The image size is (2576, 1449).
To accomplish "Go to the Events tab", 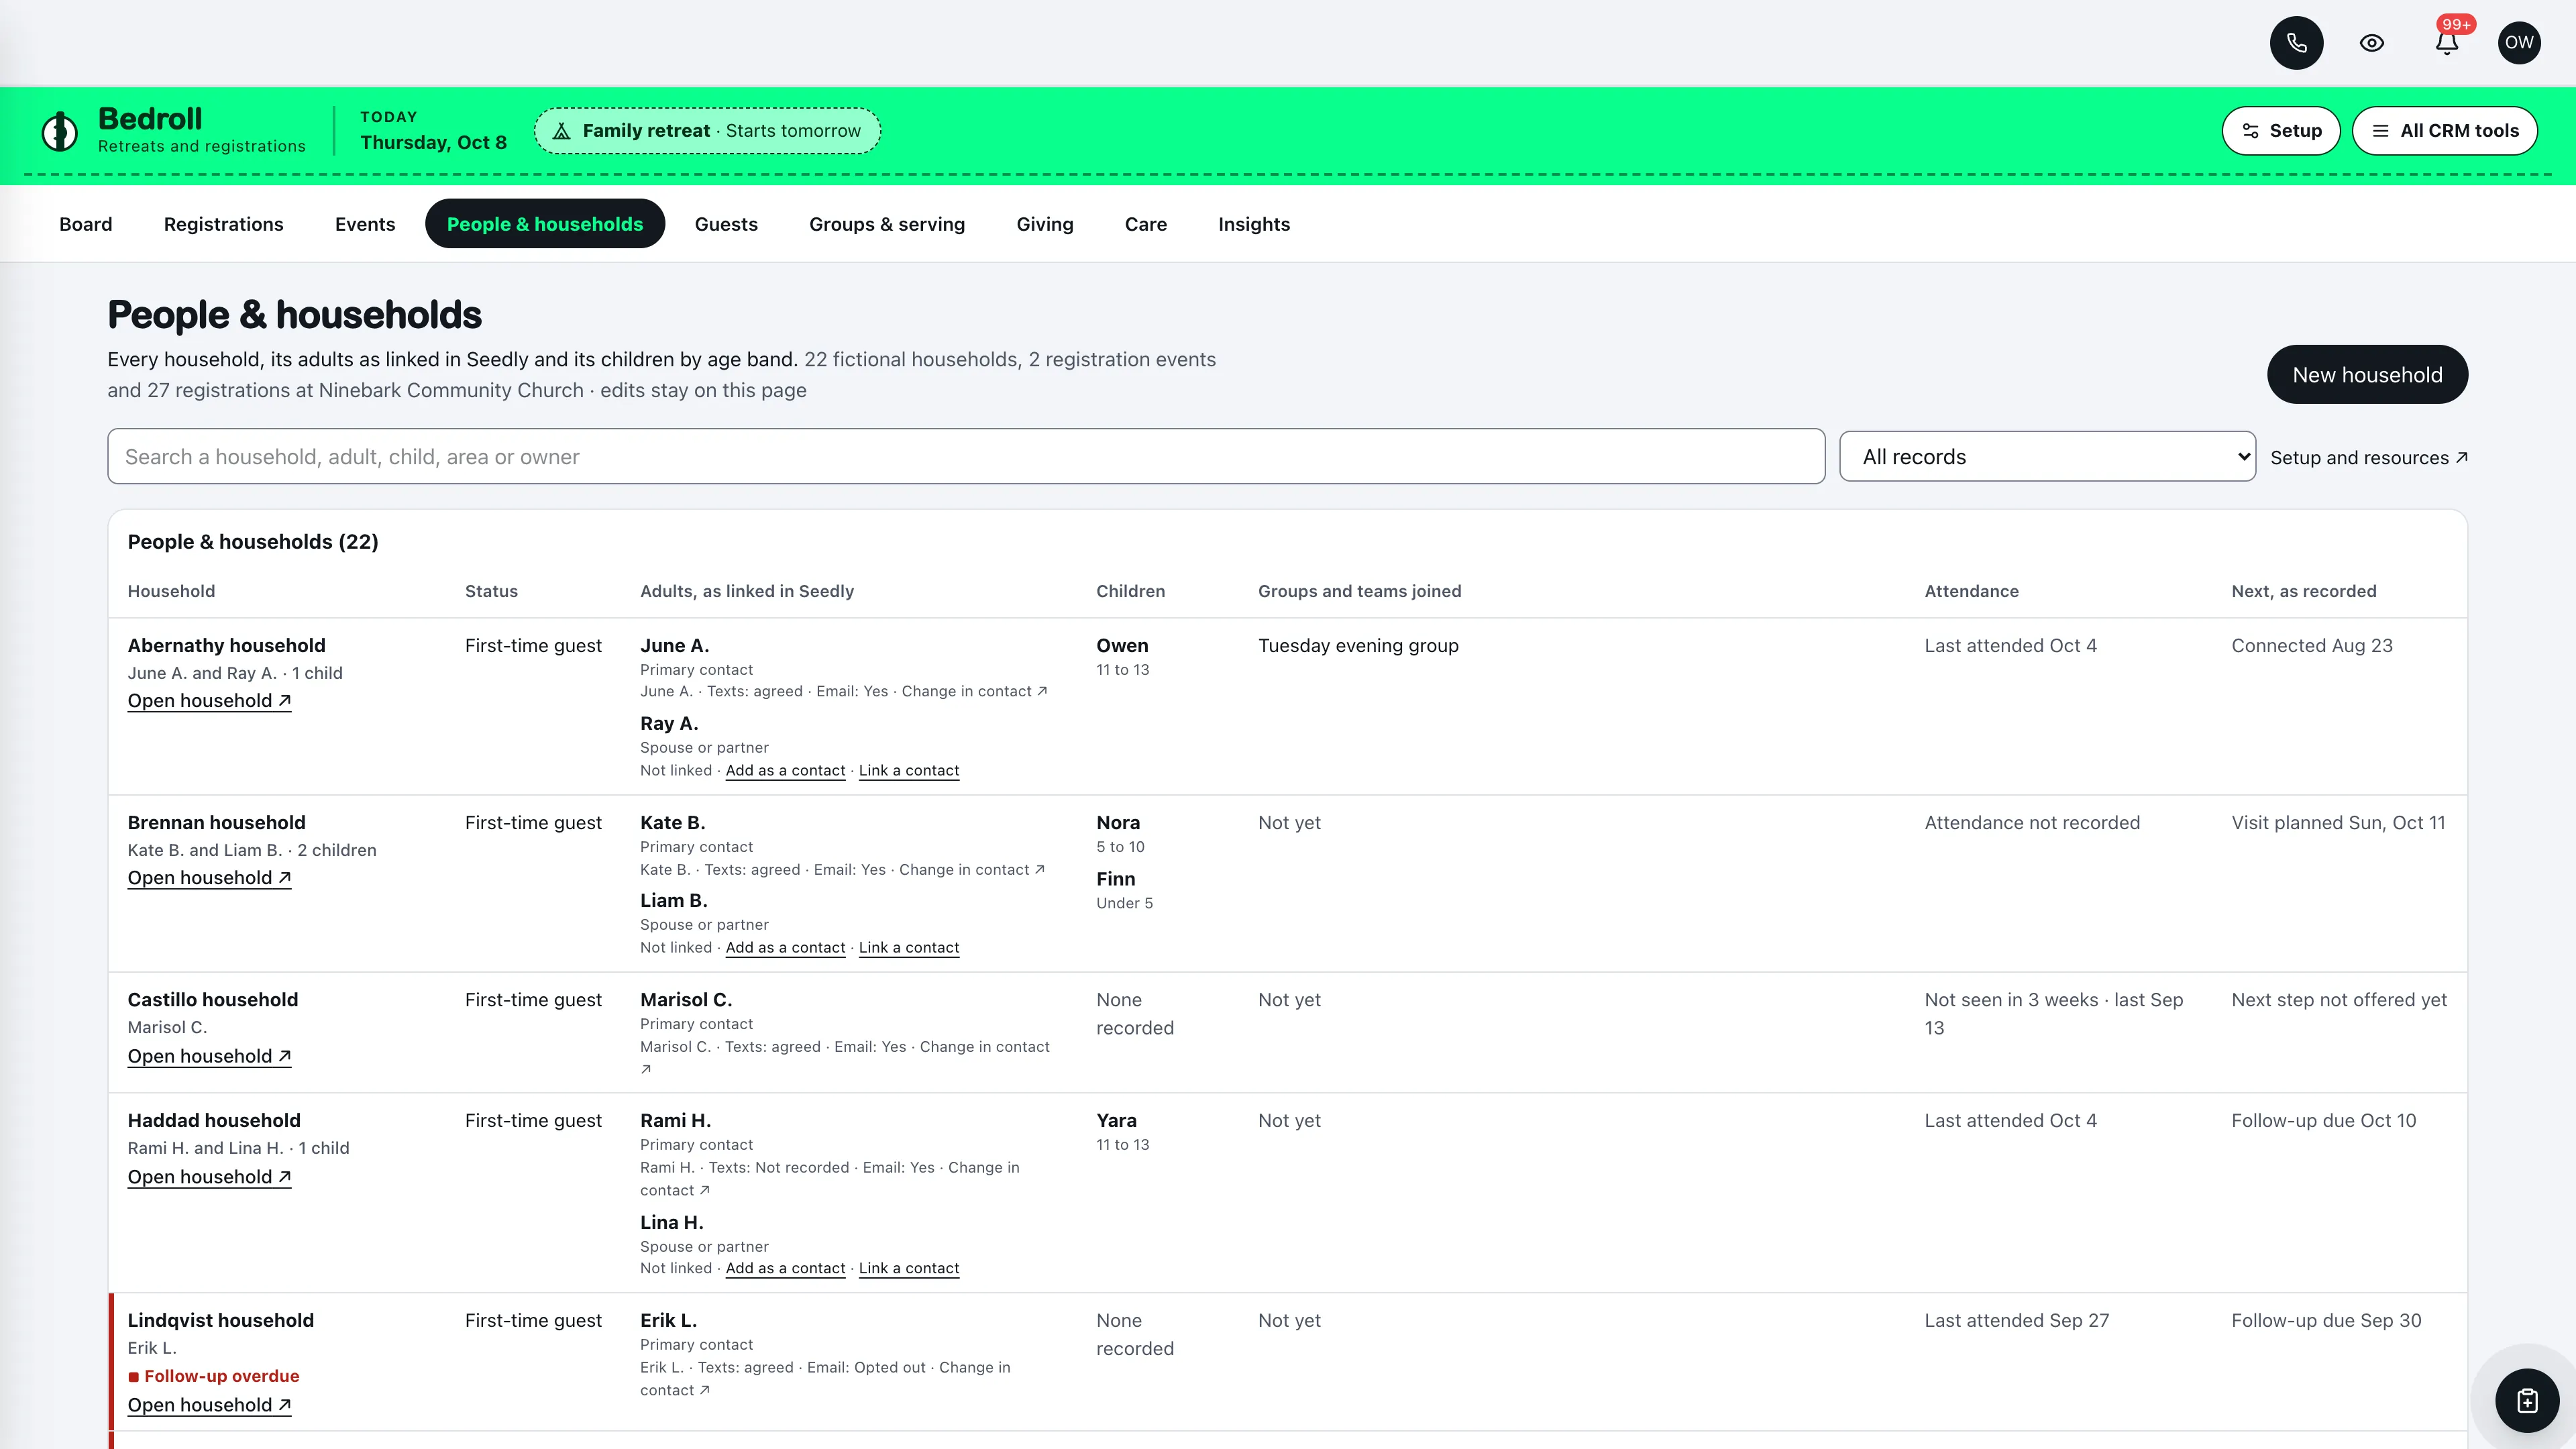I will coord(365,224).
